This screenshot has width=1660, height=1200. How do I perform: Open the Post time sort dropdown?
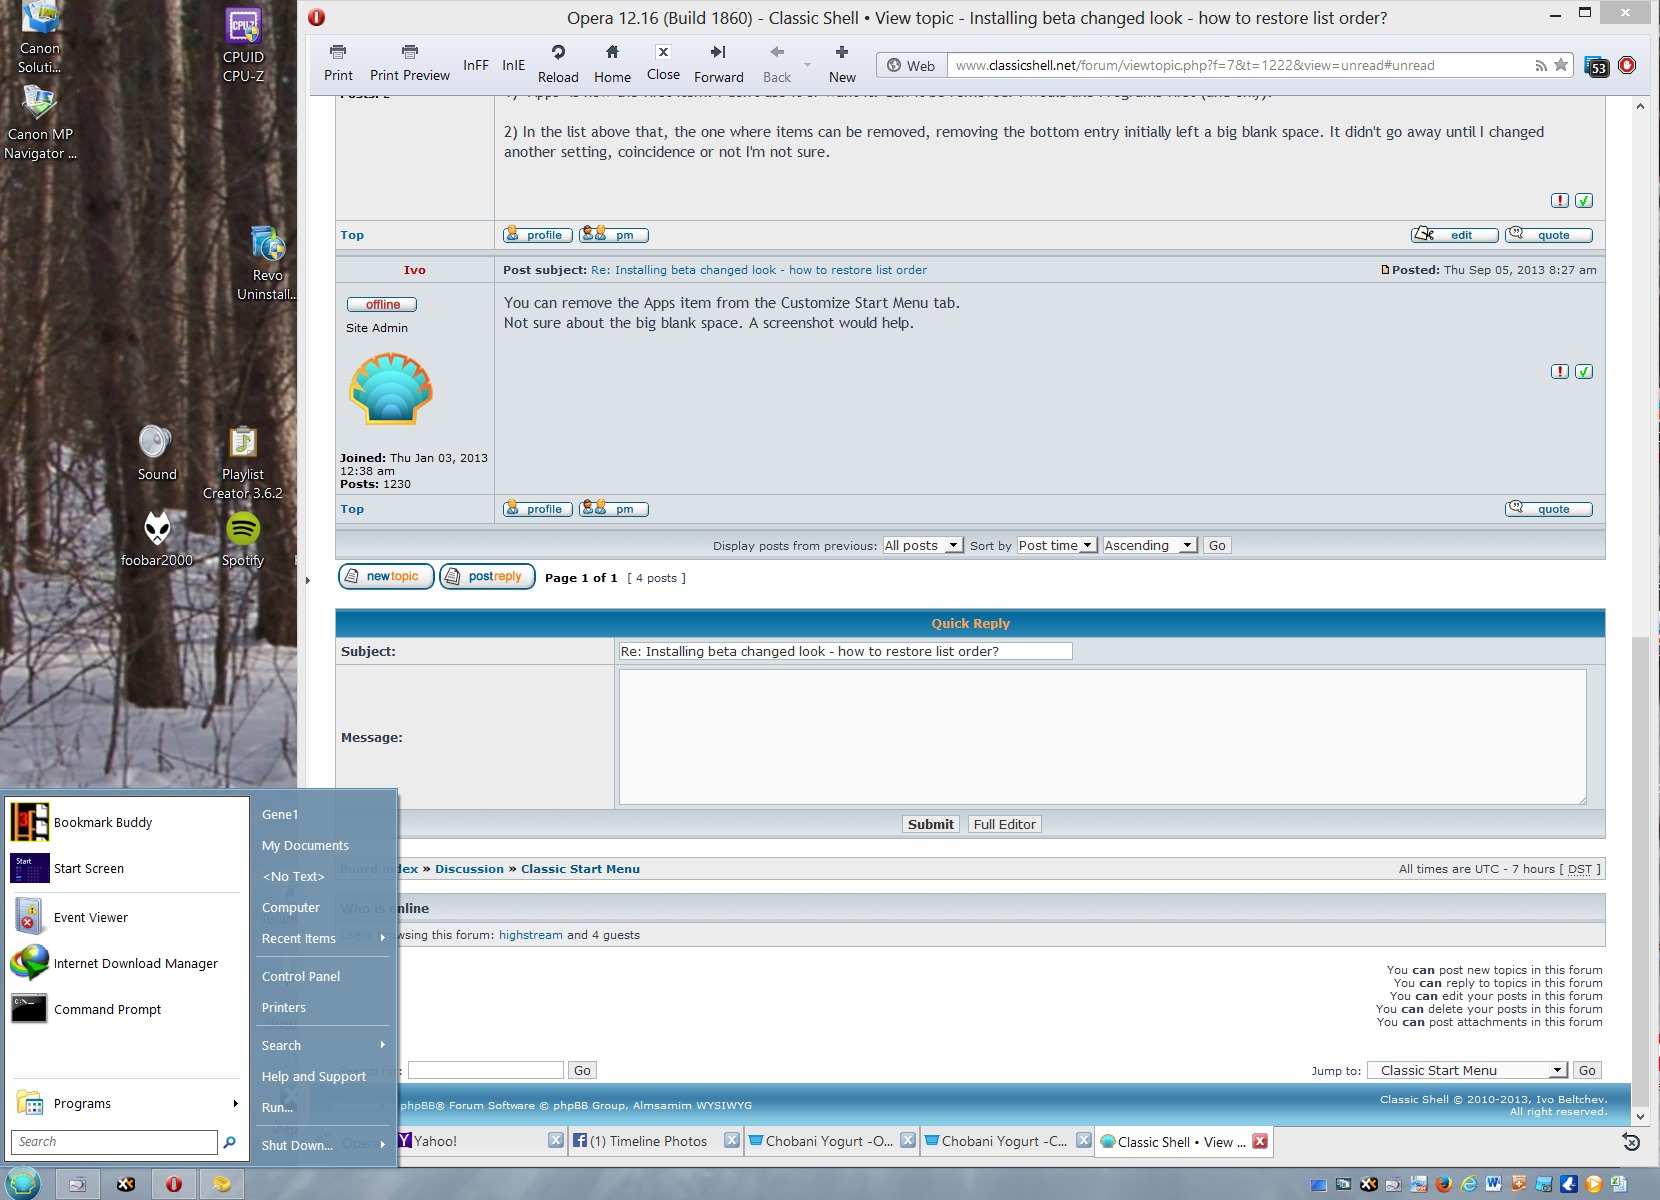[x=1056, y=545]
